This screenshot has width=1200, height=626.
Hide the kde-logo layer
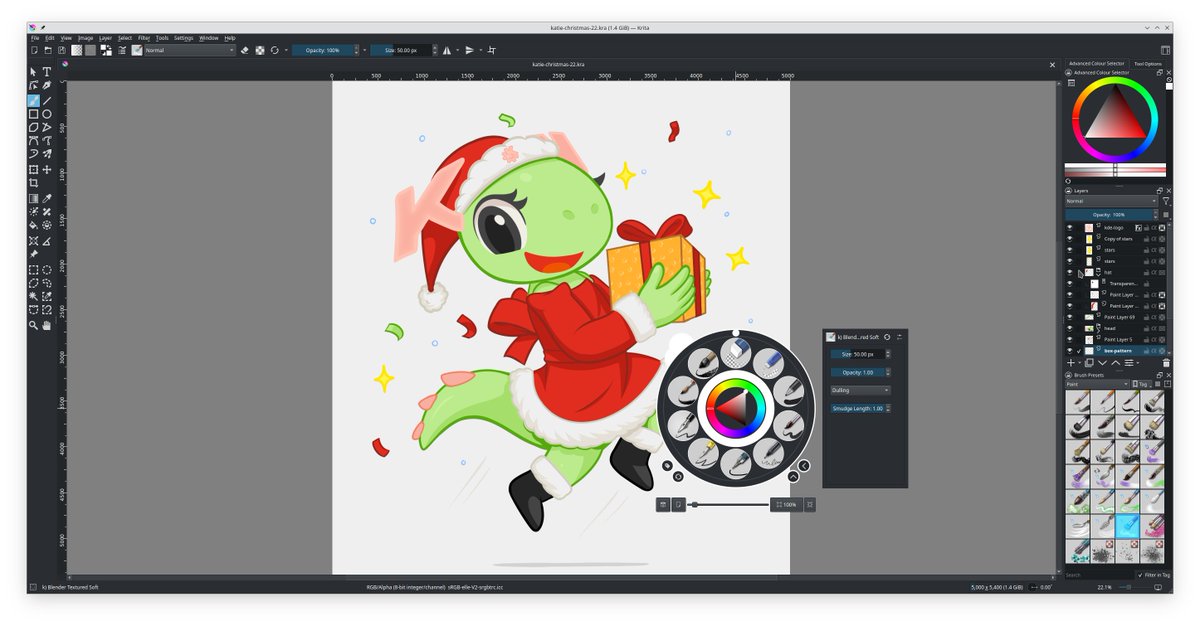1070,228
